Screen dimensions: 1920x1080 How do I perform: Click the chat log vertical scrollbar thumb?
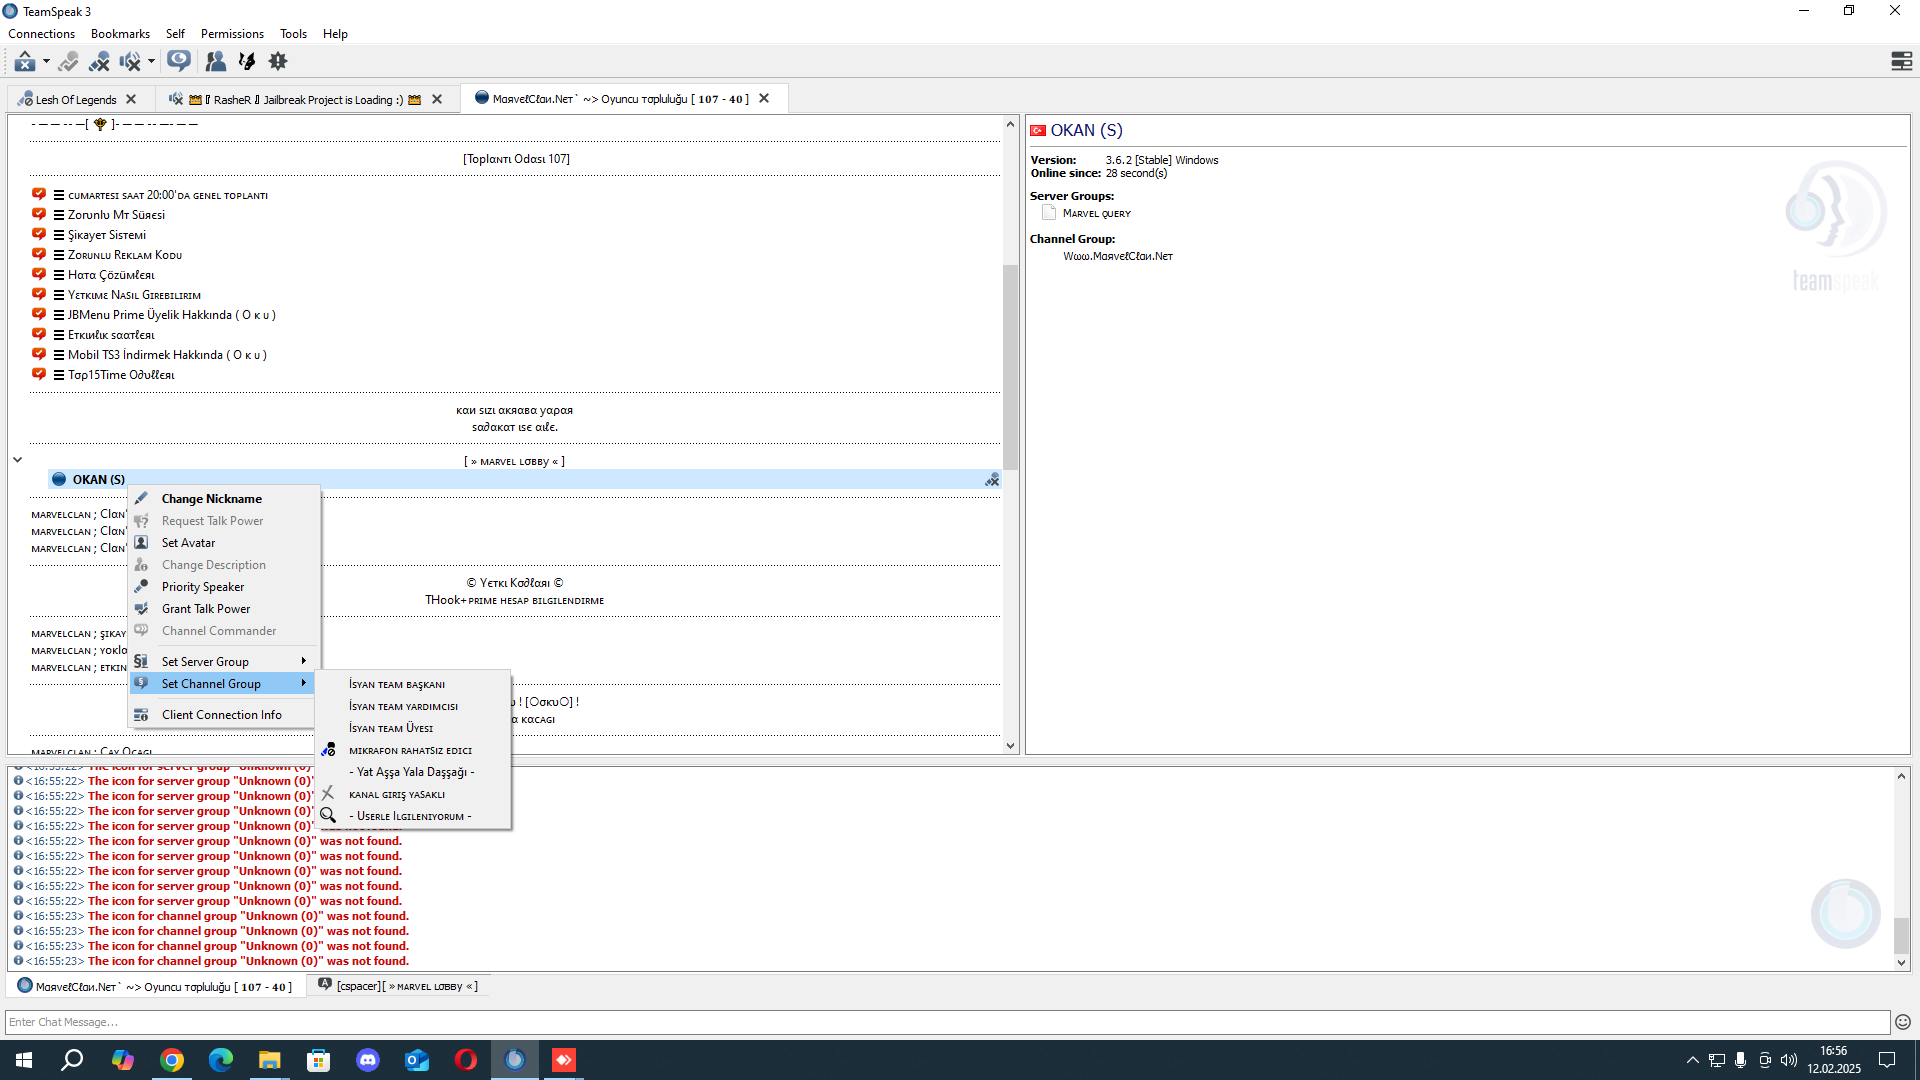click(1901, 936)
